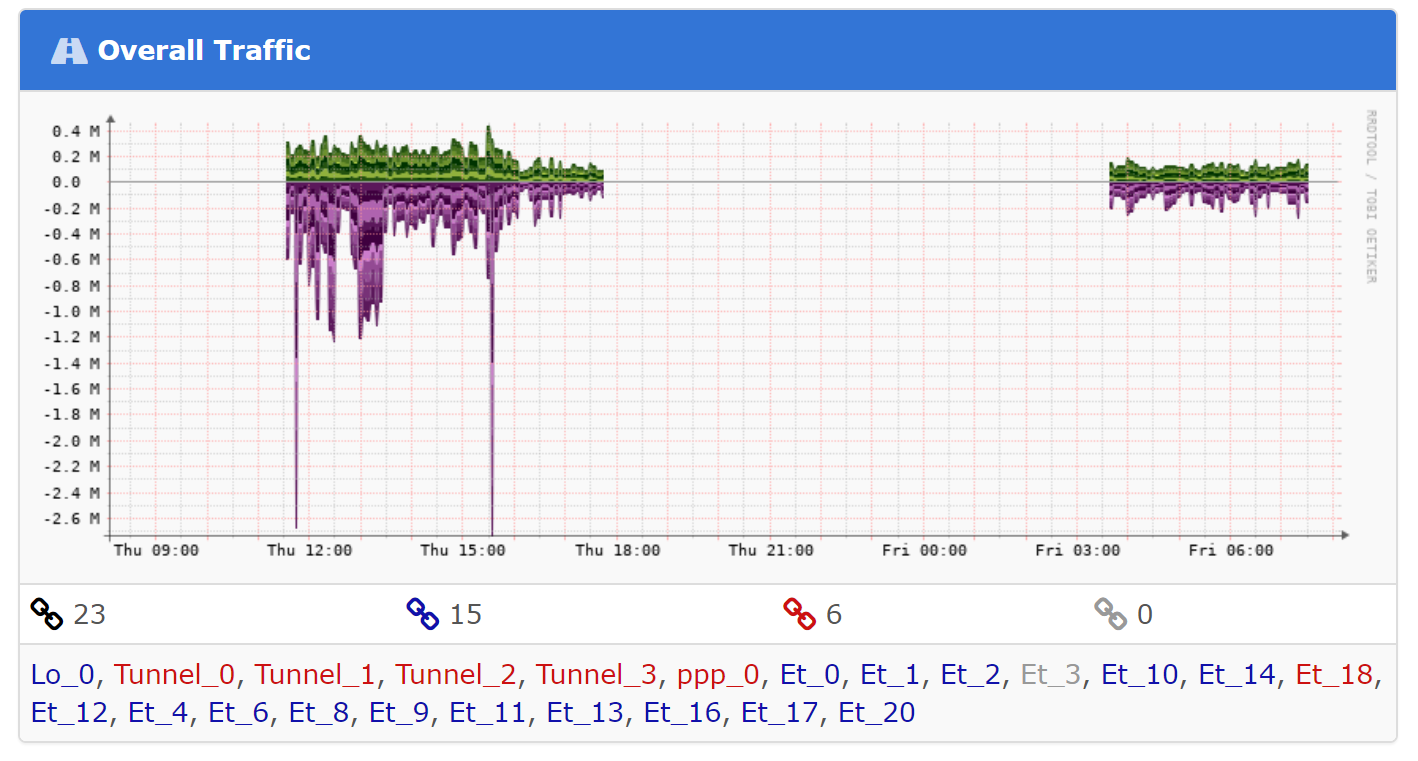The width and height of the screenshot is (1418, 761).
Task: Select the Tunnel_3 interface link
Action: coord(596,675)
